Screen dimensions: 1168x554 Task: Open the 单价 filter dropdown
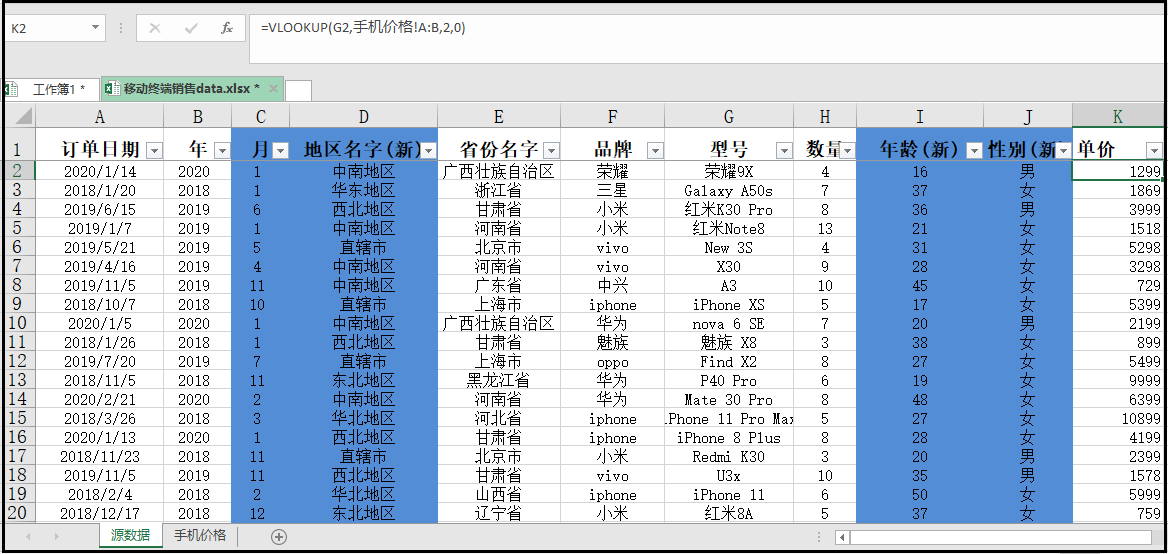[x=1154, y=150]
